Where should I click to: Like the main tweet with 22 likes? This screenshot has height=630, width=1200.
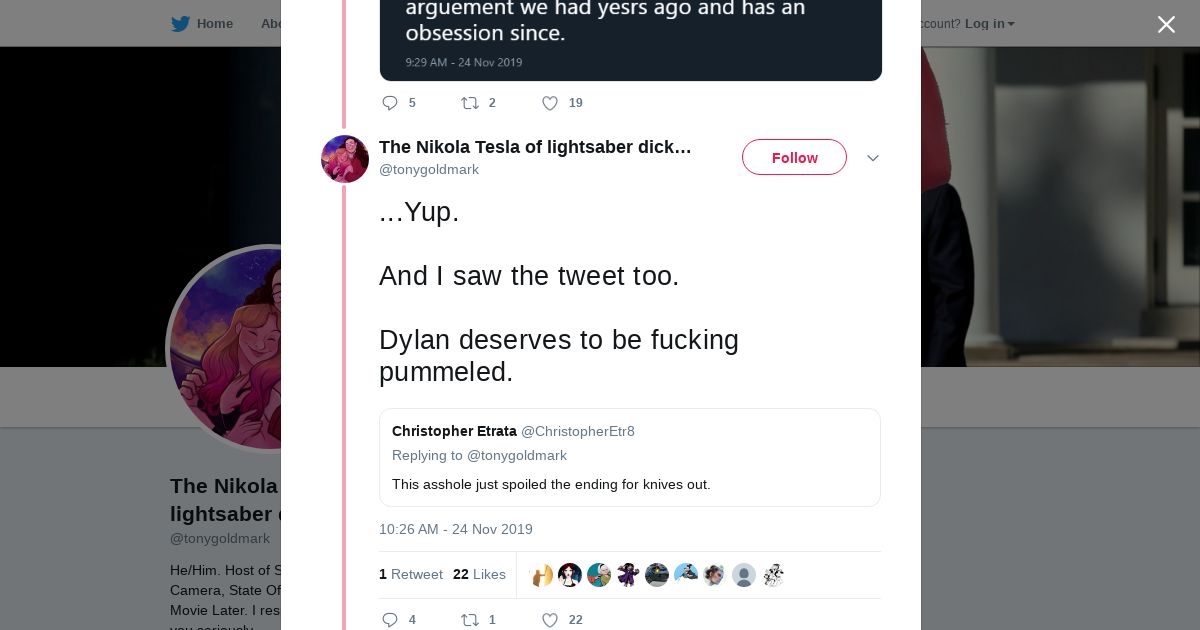tap(549, 620)
